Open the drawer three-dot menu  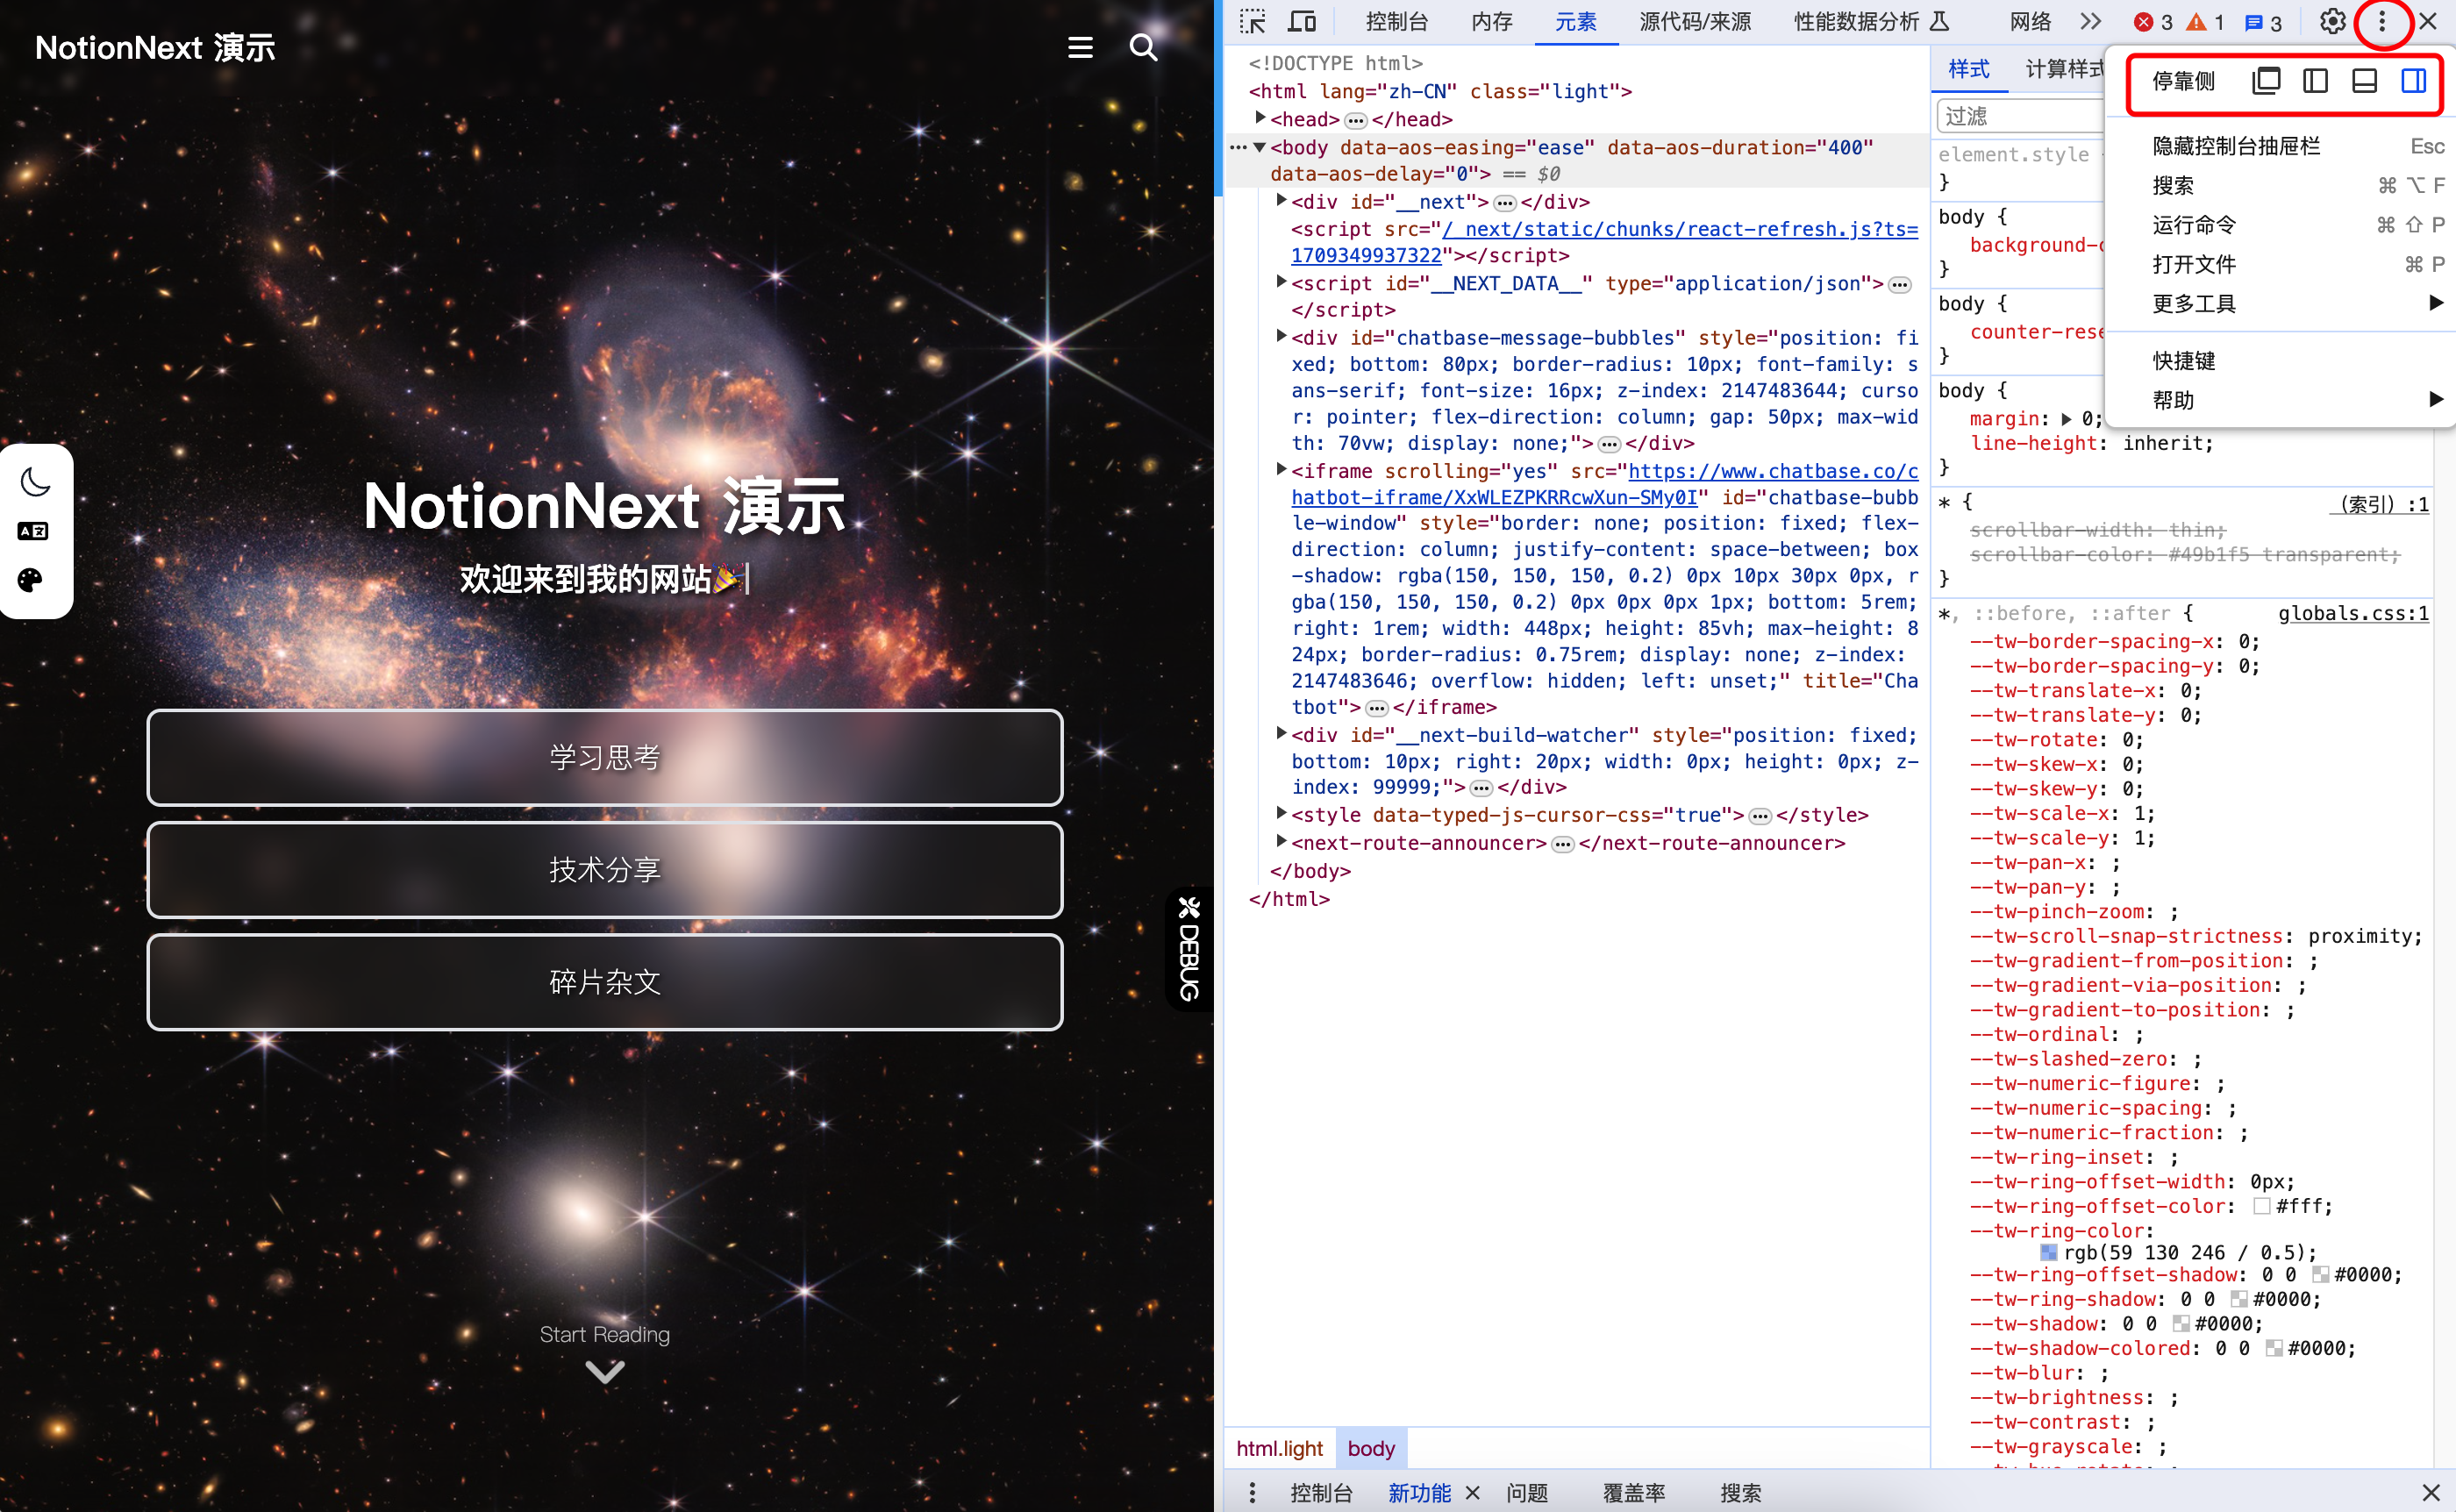coord(1252,1493)
